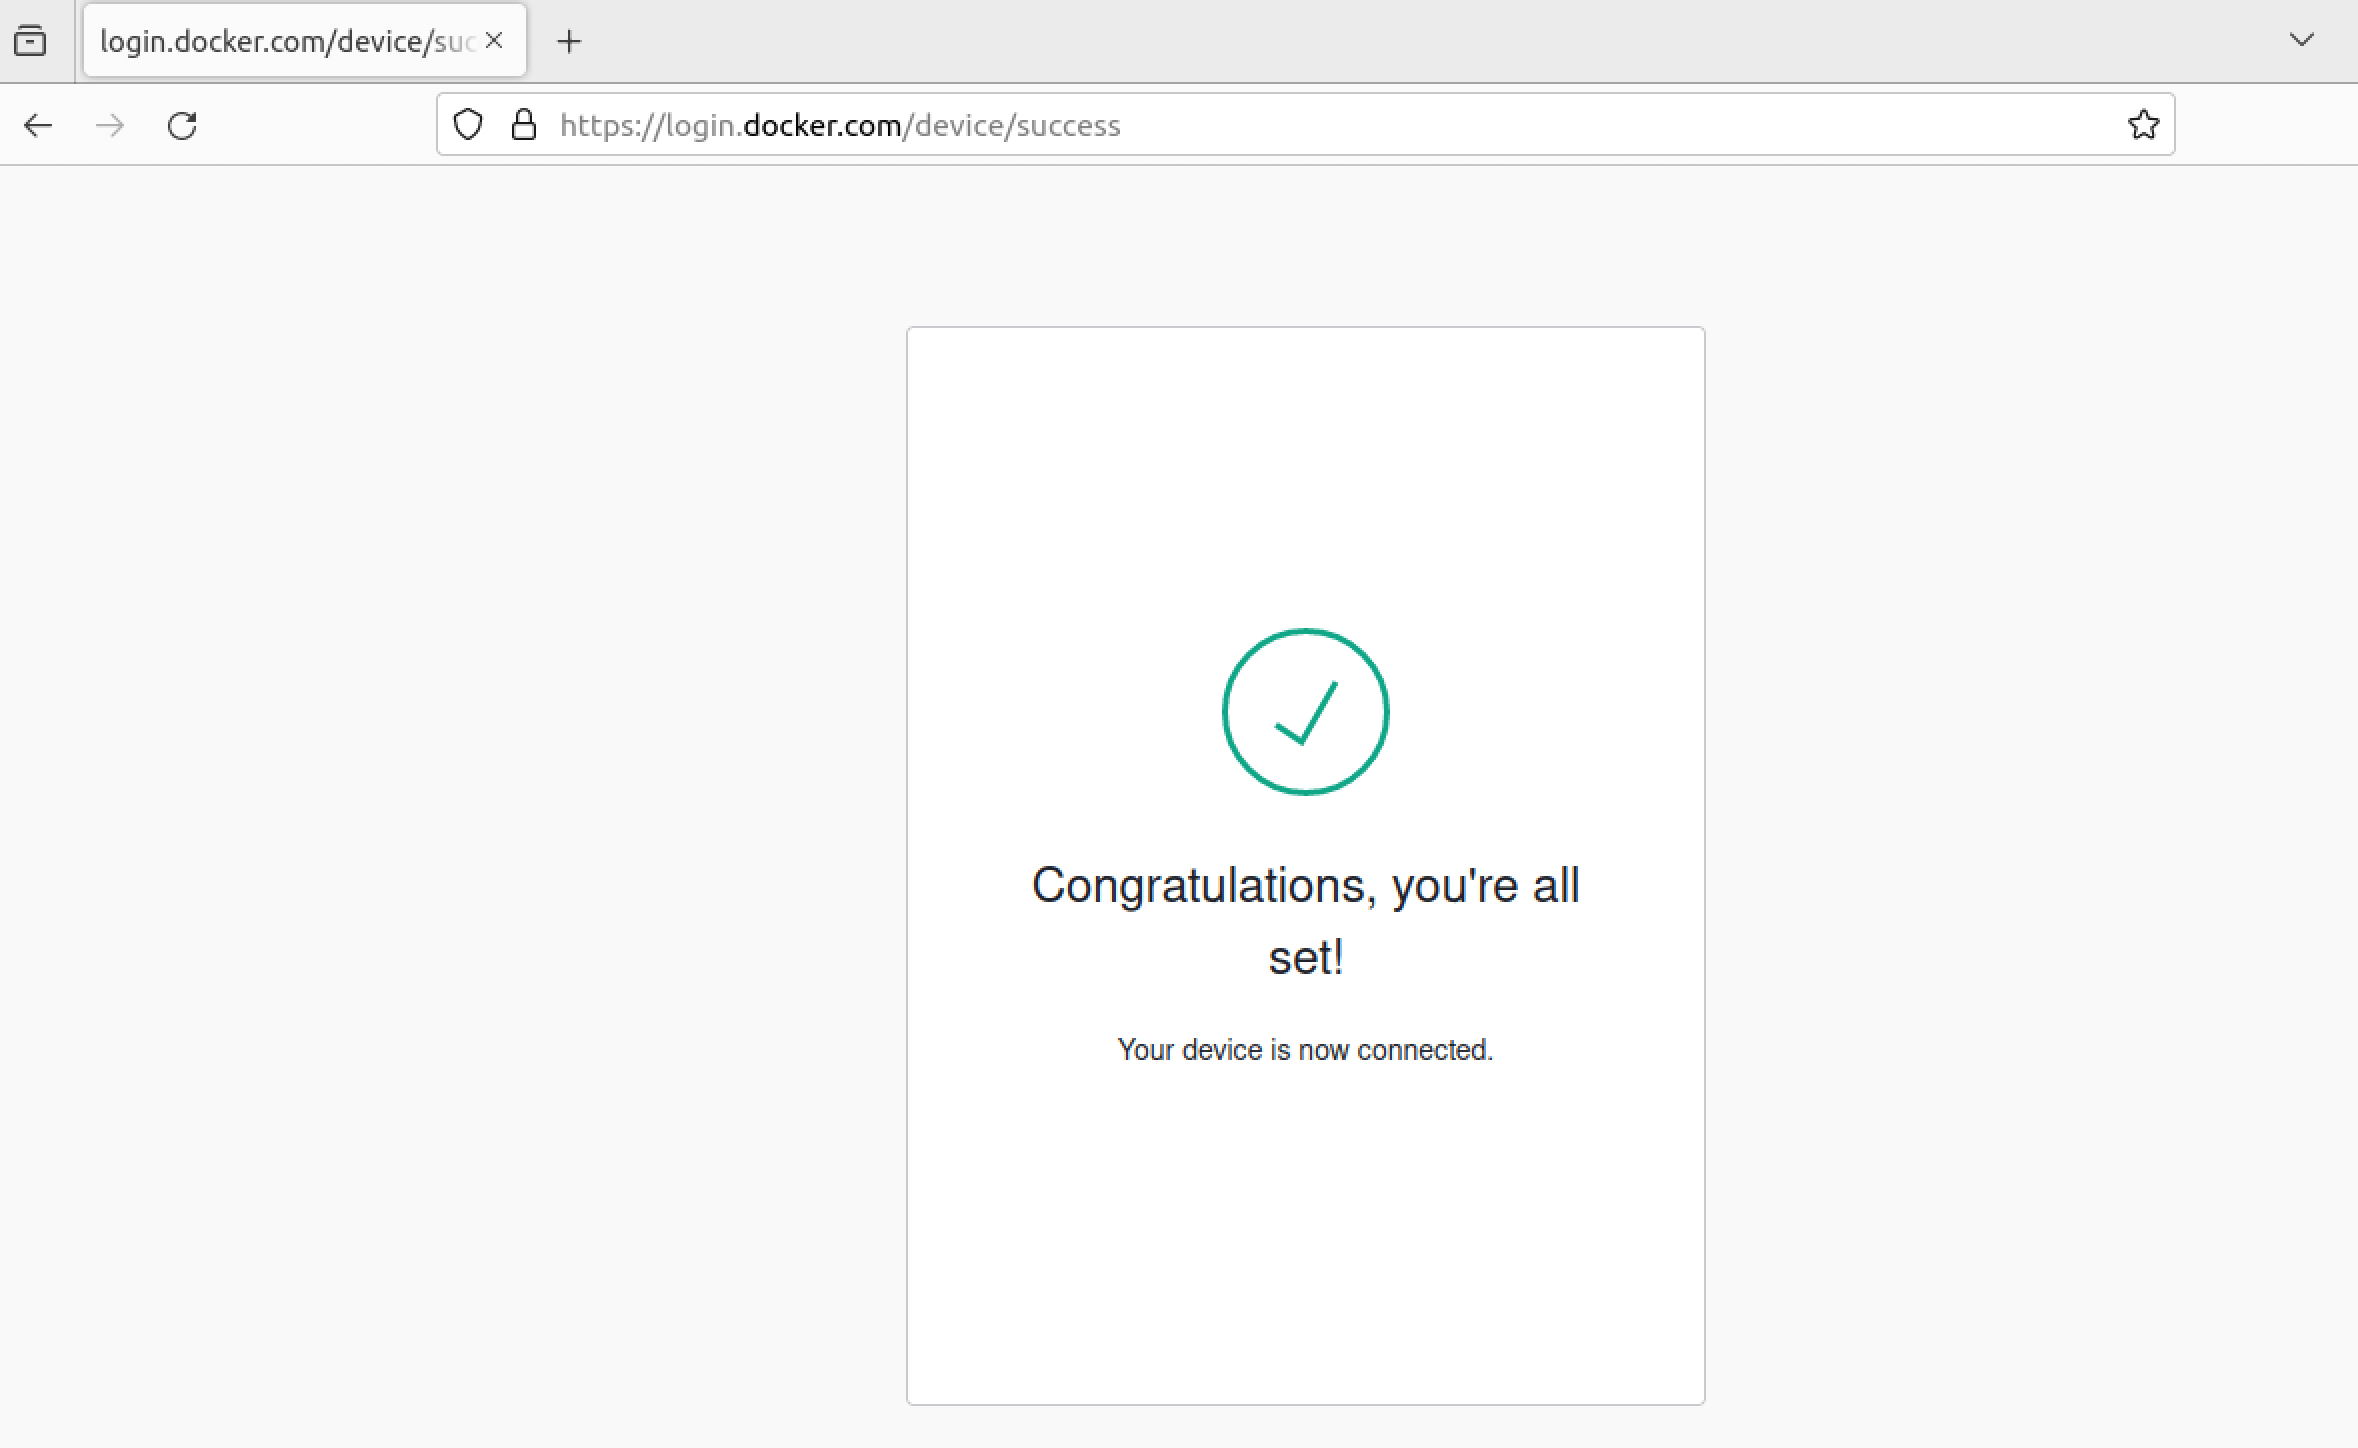2358x1448 pixels.
Task: Go back with the left arrow
Action: (x=38, y=125)
